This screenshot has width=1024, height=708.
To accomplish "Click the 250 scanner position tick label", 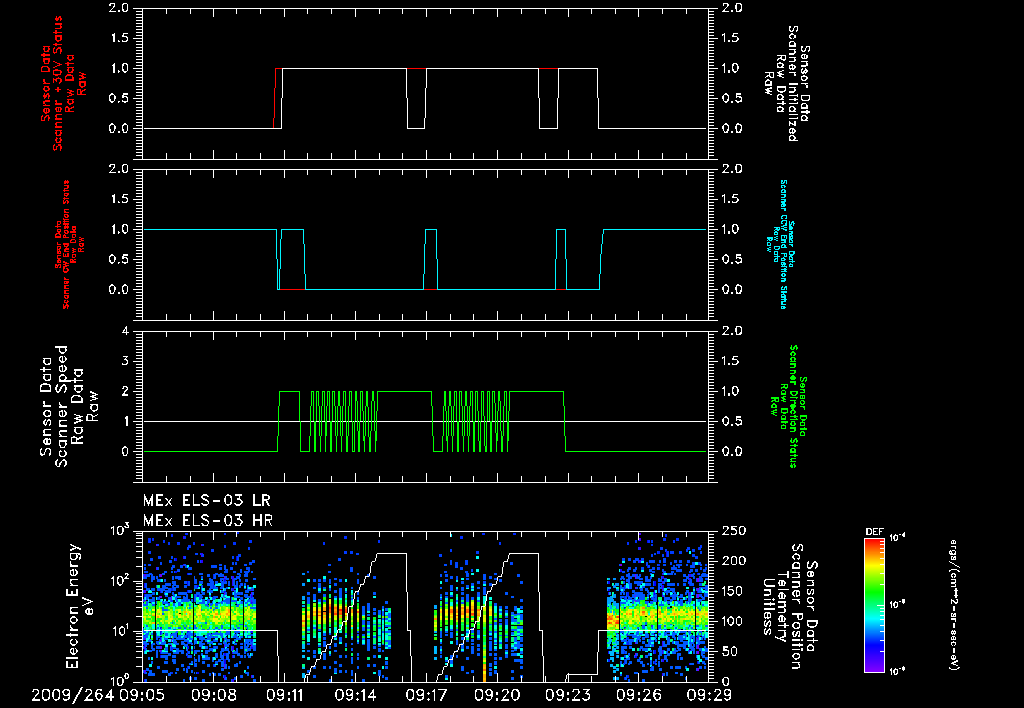I will [x=733, y=532].
